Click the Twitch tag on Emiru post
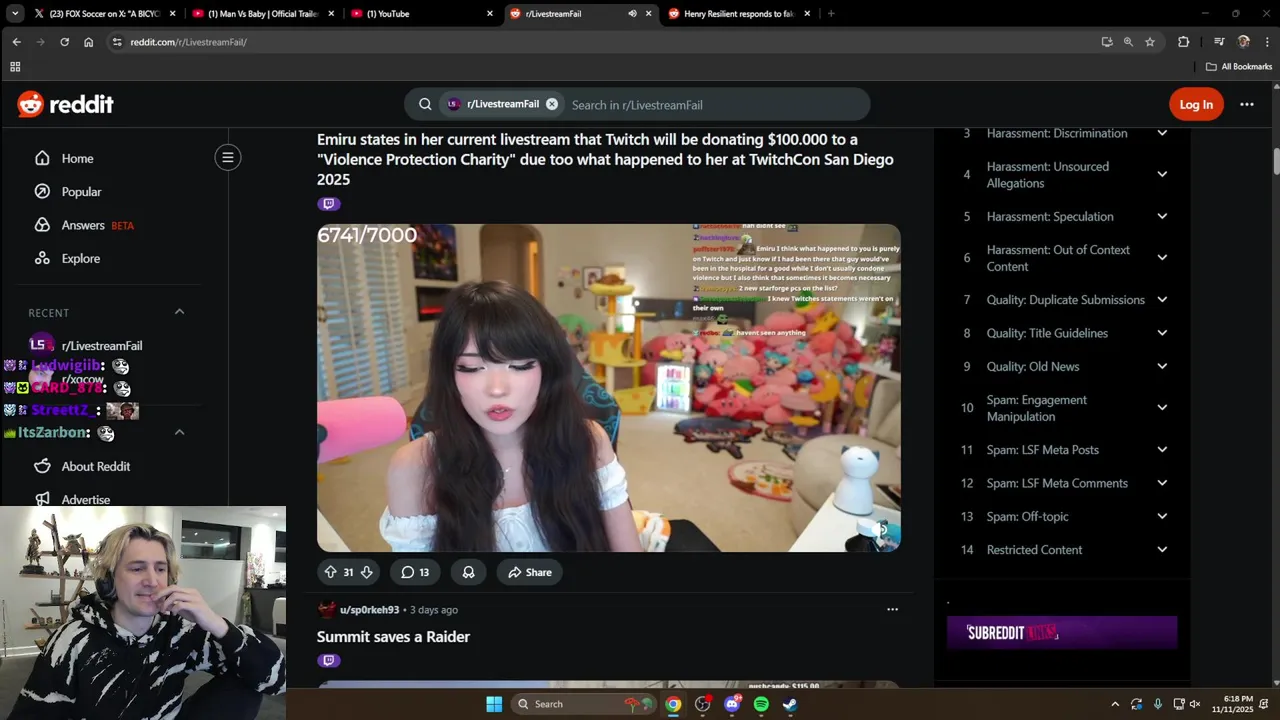 click(x=329, y=204)
